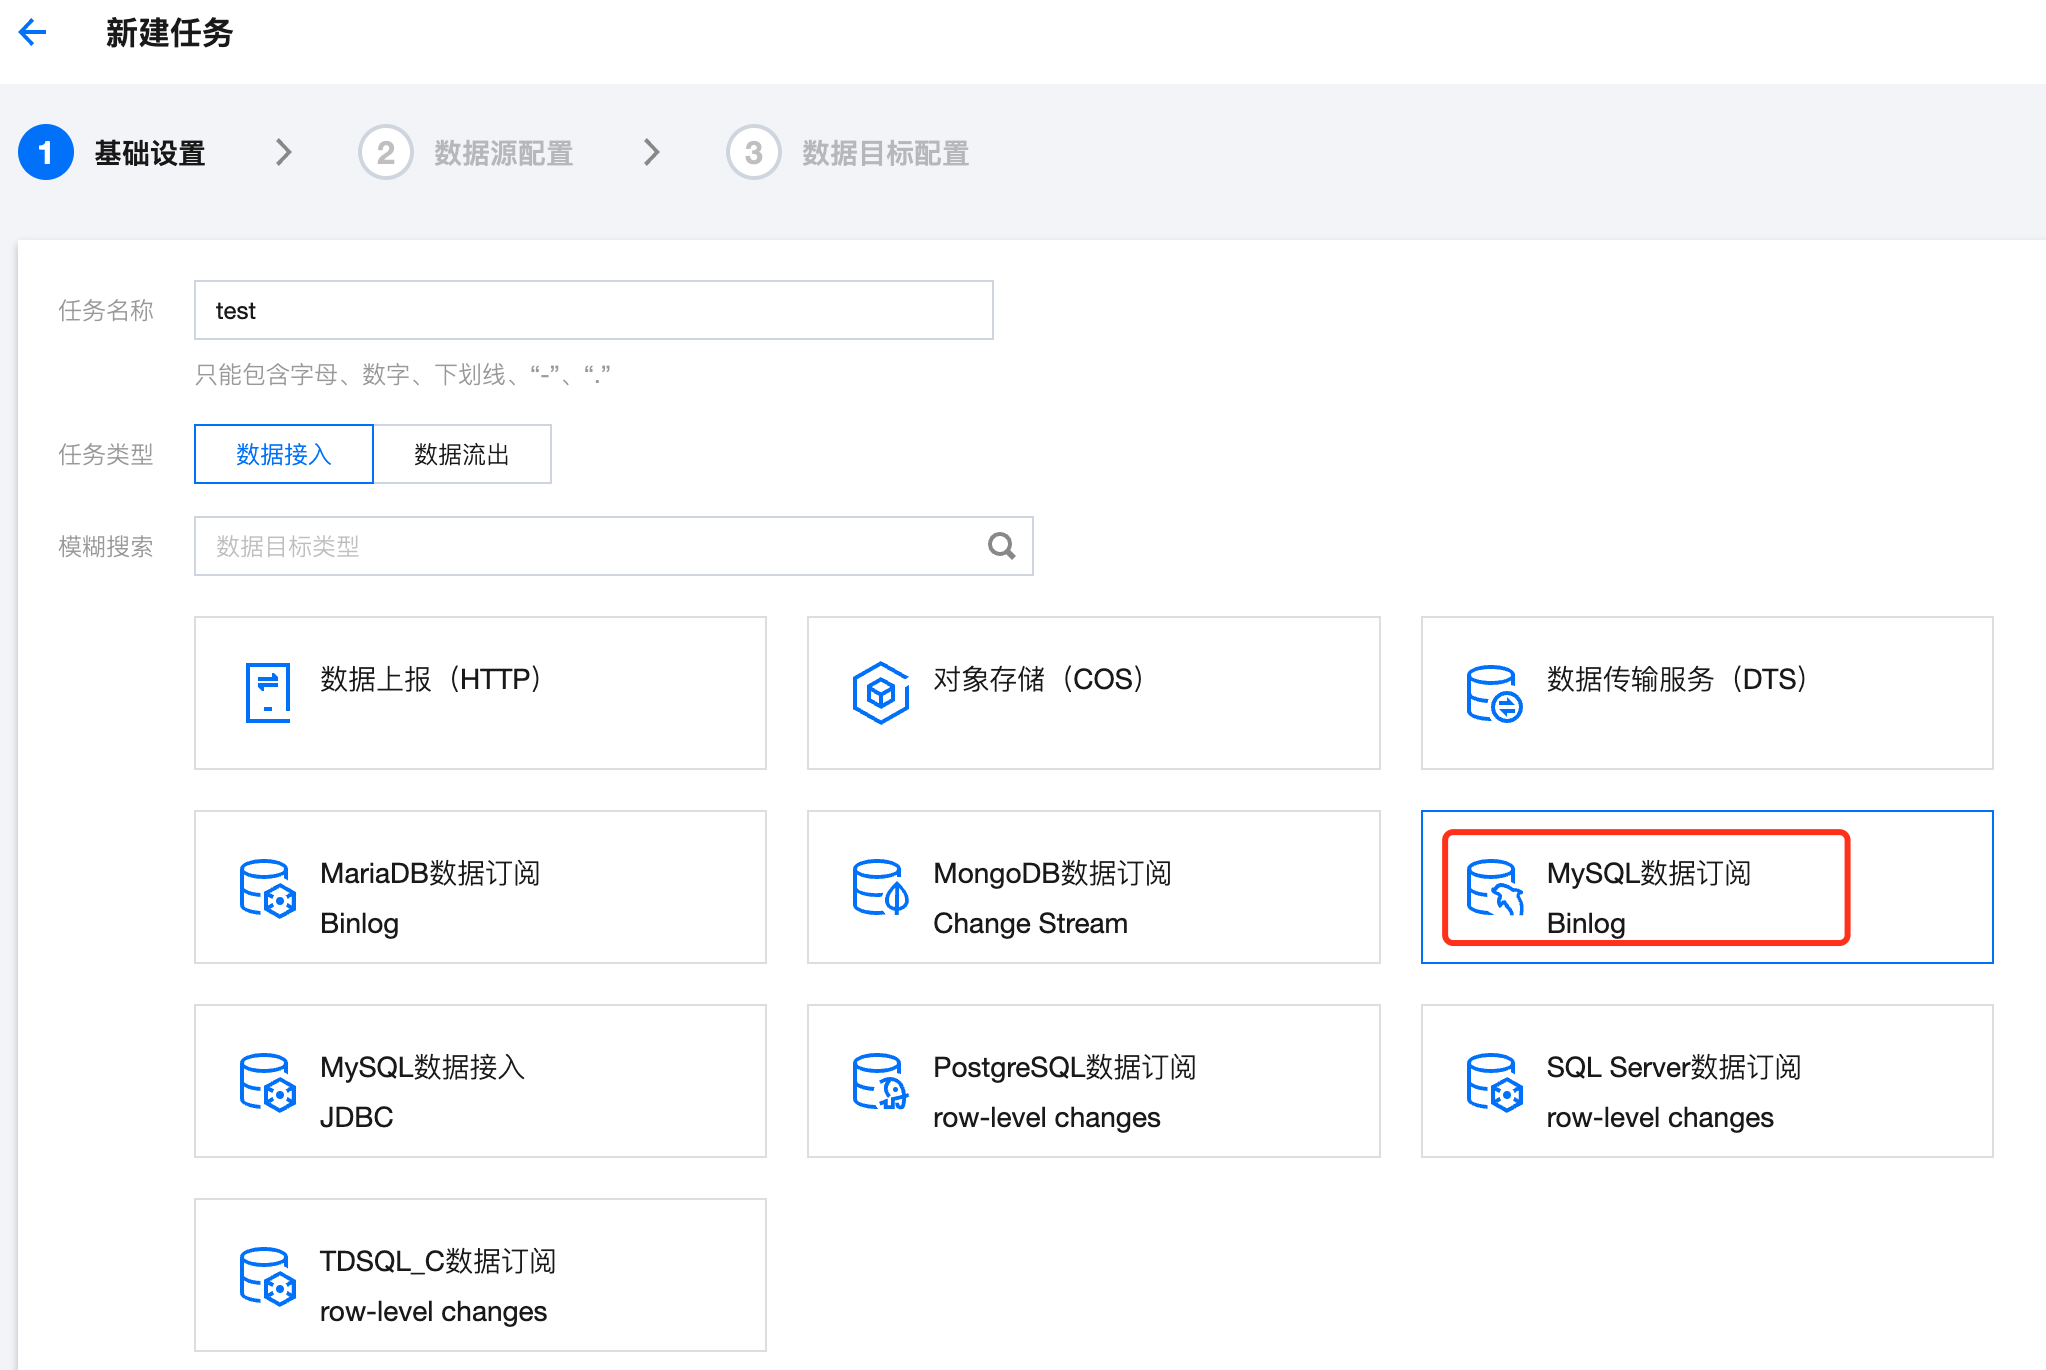Click the step 1 number circle

pyautogui.click(x=46, y=152)
